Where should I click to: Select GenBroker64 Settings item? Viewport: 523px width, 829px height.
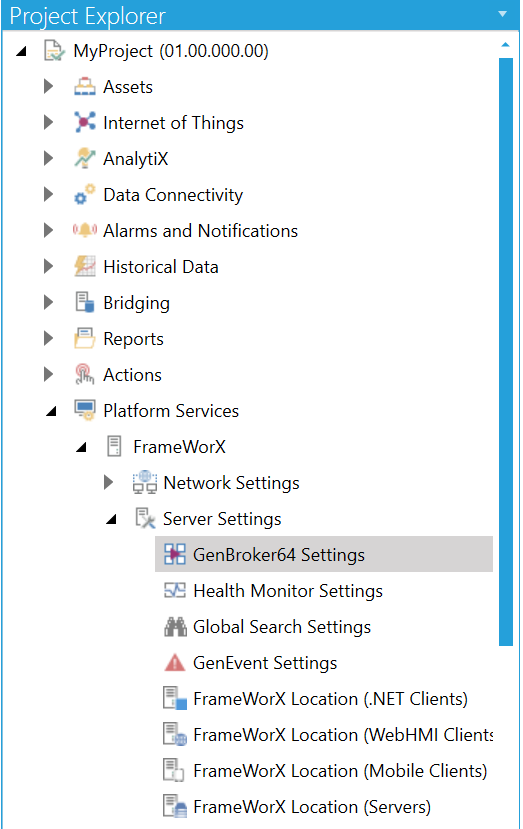point(324,554)
